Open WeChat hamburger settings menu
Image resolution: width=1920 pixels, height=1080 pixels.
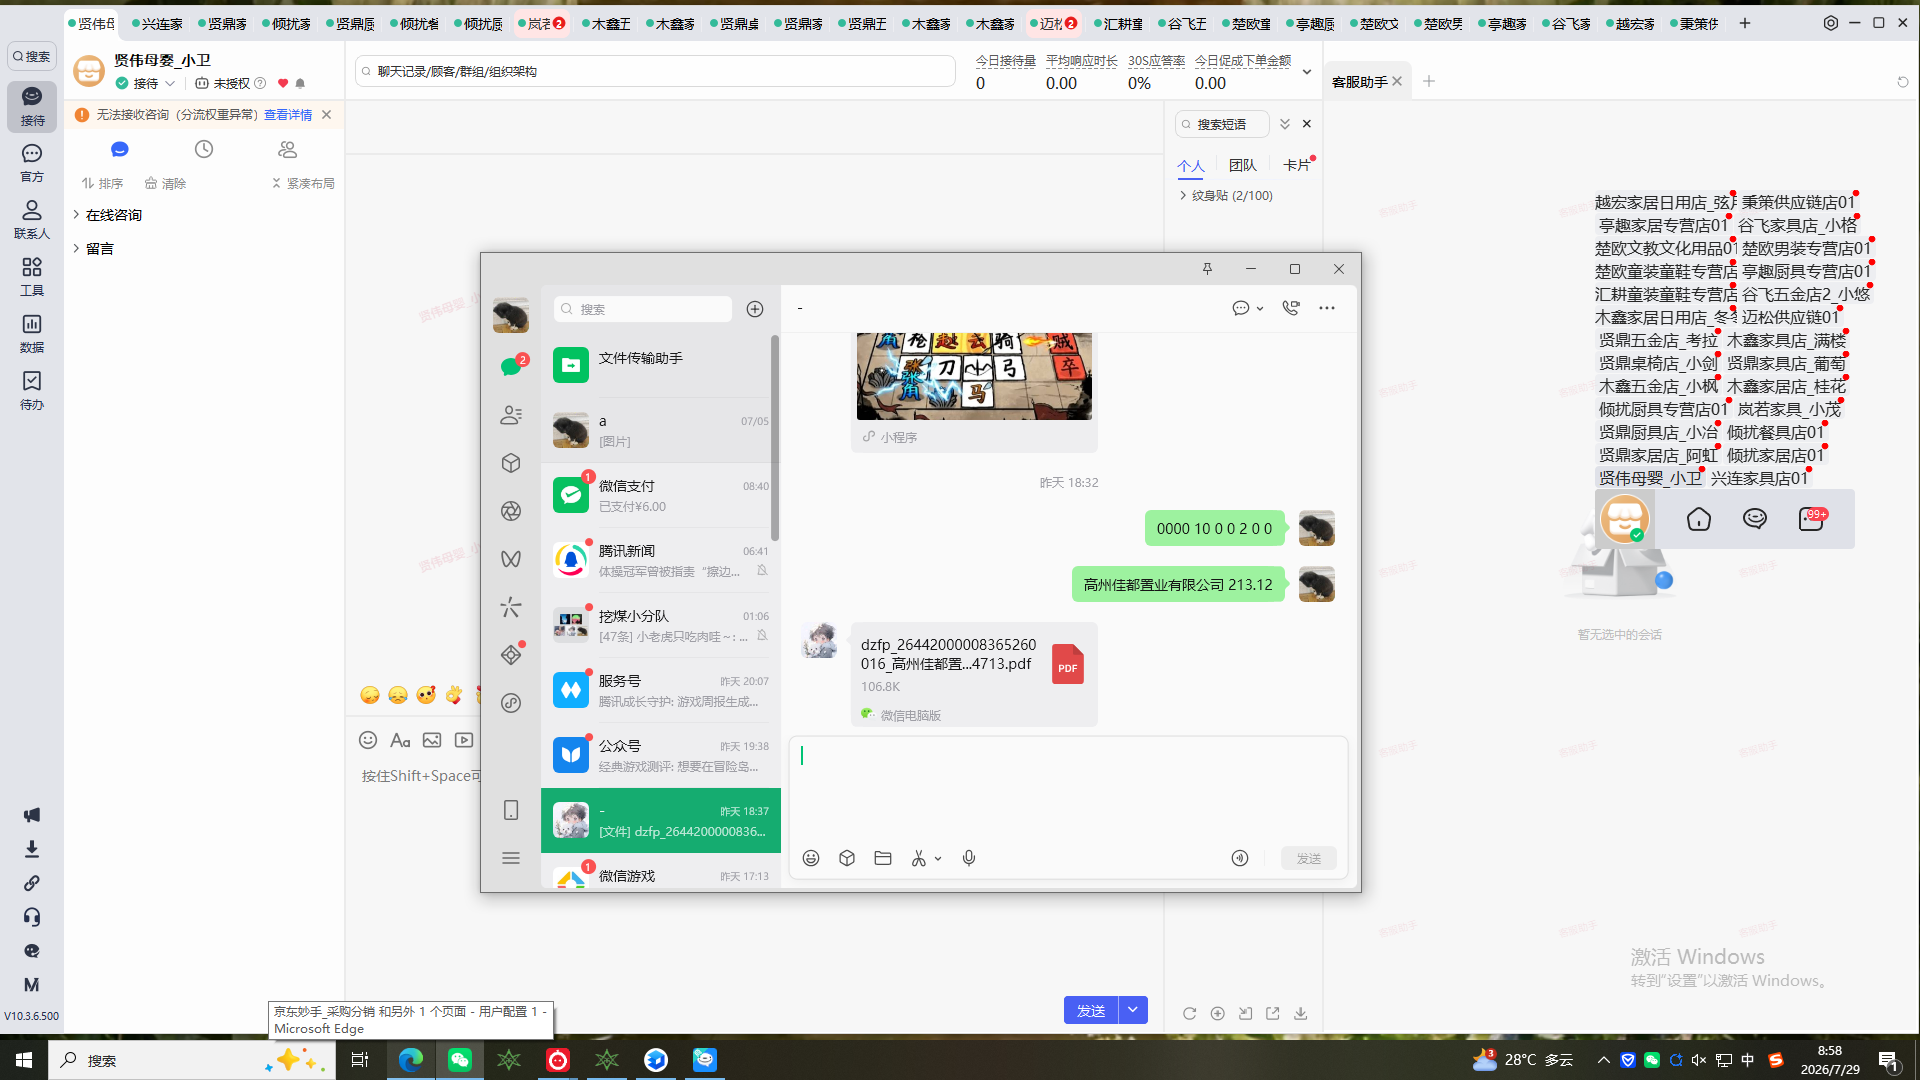coord(511,858)
